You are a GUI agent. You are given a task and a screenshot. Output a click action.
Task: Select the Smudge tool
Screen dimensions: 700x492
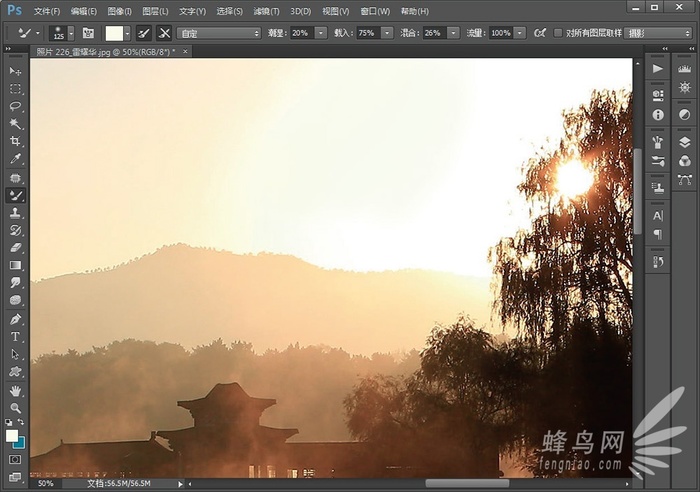pos(15,283)
